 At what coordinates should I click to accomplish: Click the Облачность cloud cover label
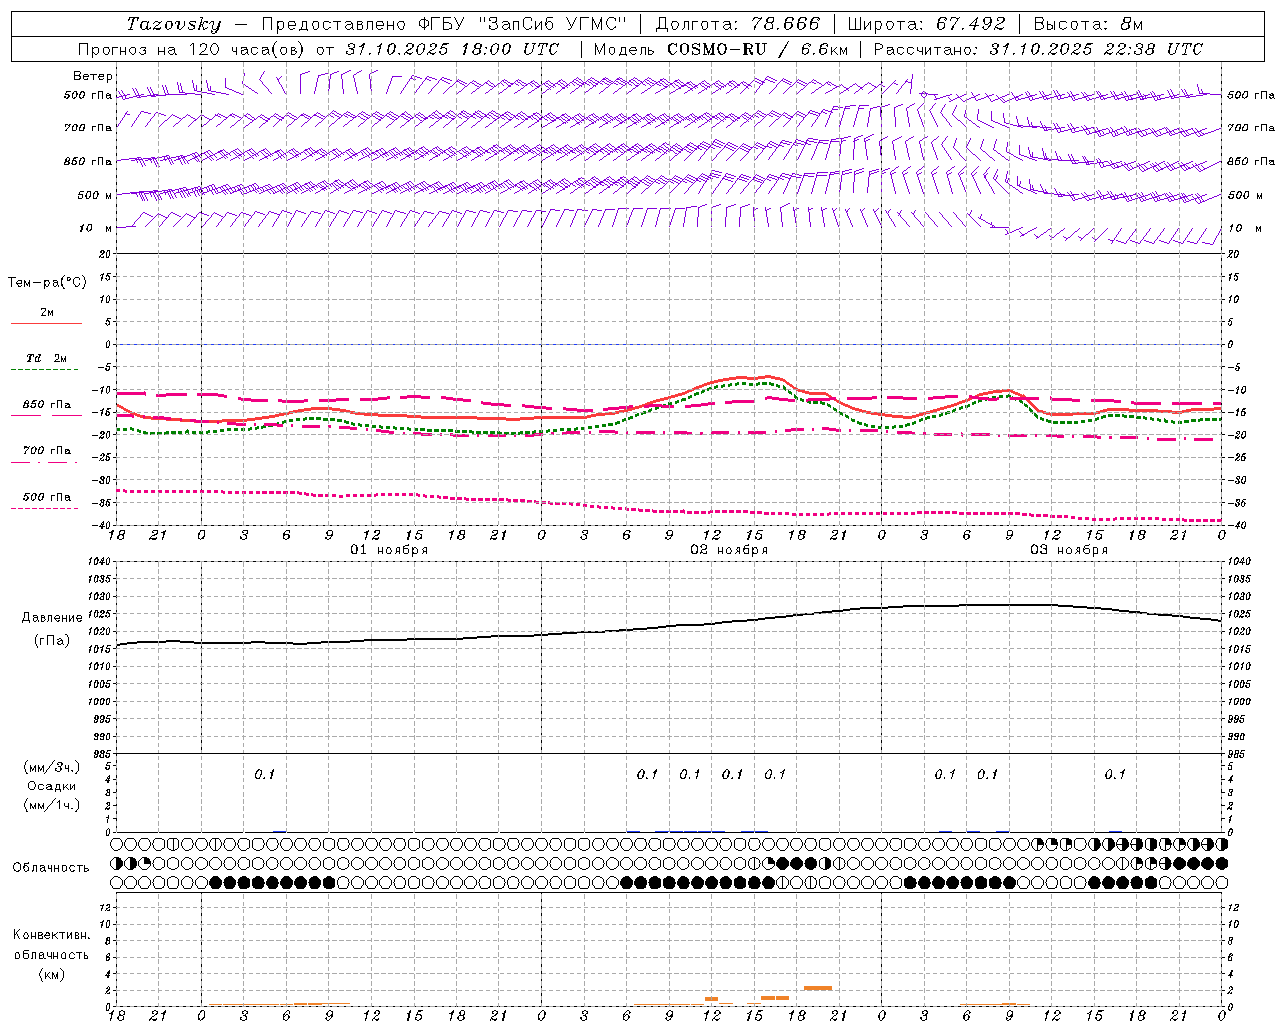click(51, 867)
